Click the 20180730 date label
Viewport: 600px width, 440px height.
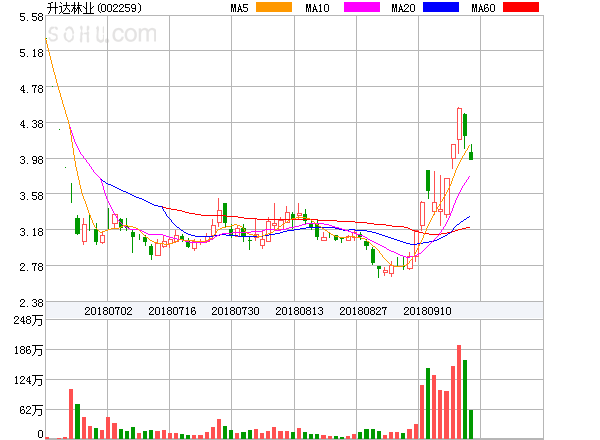pyautogui.click(x=235, y=311)
